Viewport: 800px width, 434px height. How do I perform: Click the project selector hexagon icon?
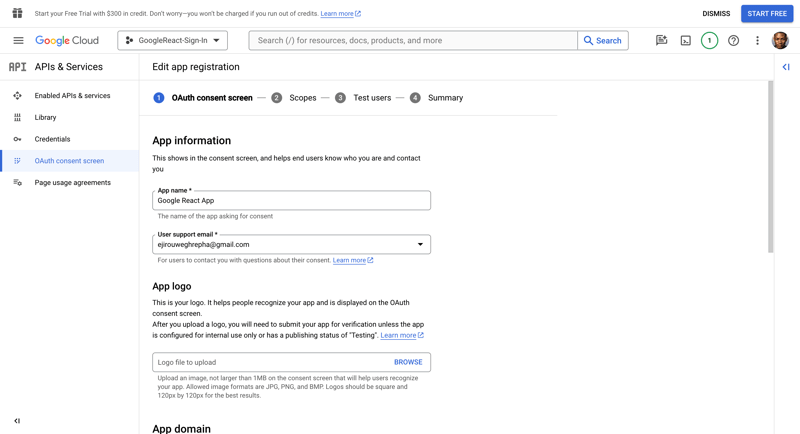130,40
